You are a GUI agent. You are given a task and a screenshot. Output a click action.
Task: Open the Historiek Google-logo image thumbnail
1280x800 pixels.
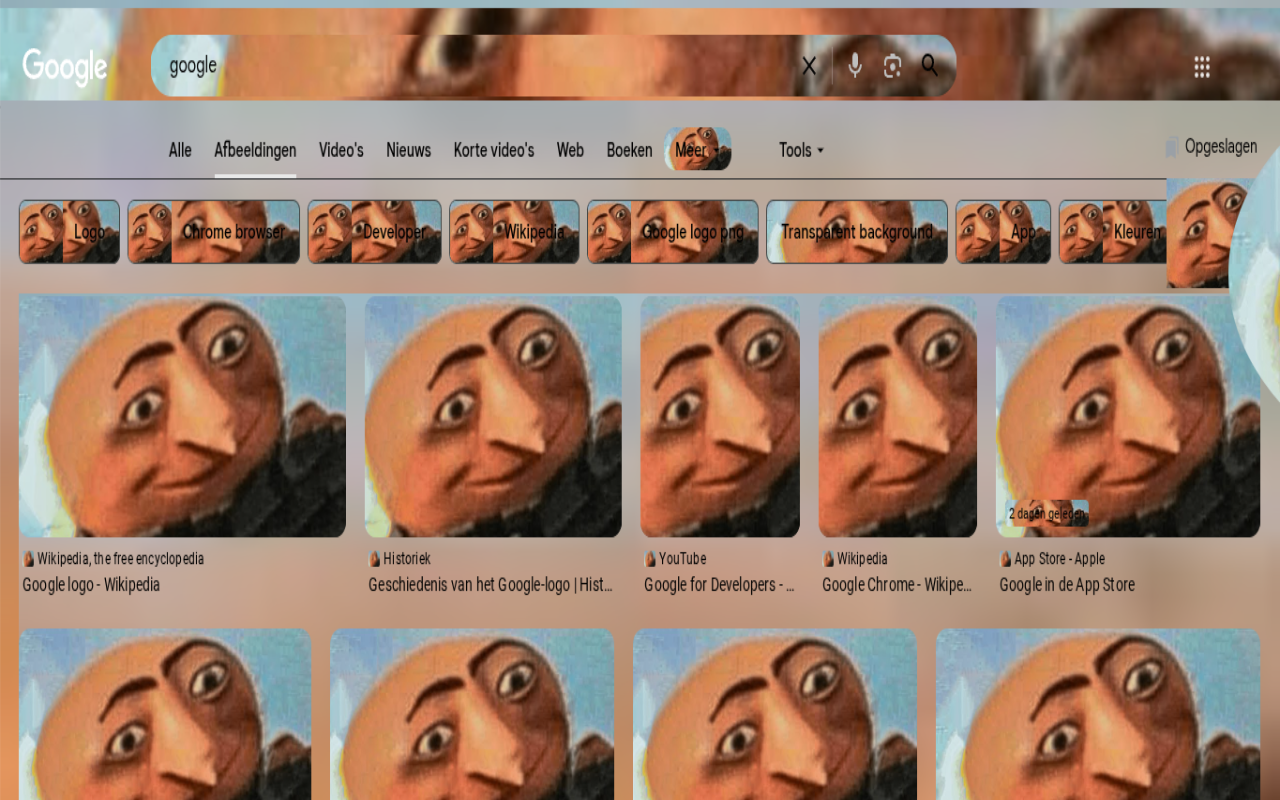(493, 416)
